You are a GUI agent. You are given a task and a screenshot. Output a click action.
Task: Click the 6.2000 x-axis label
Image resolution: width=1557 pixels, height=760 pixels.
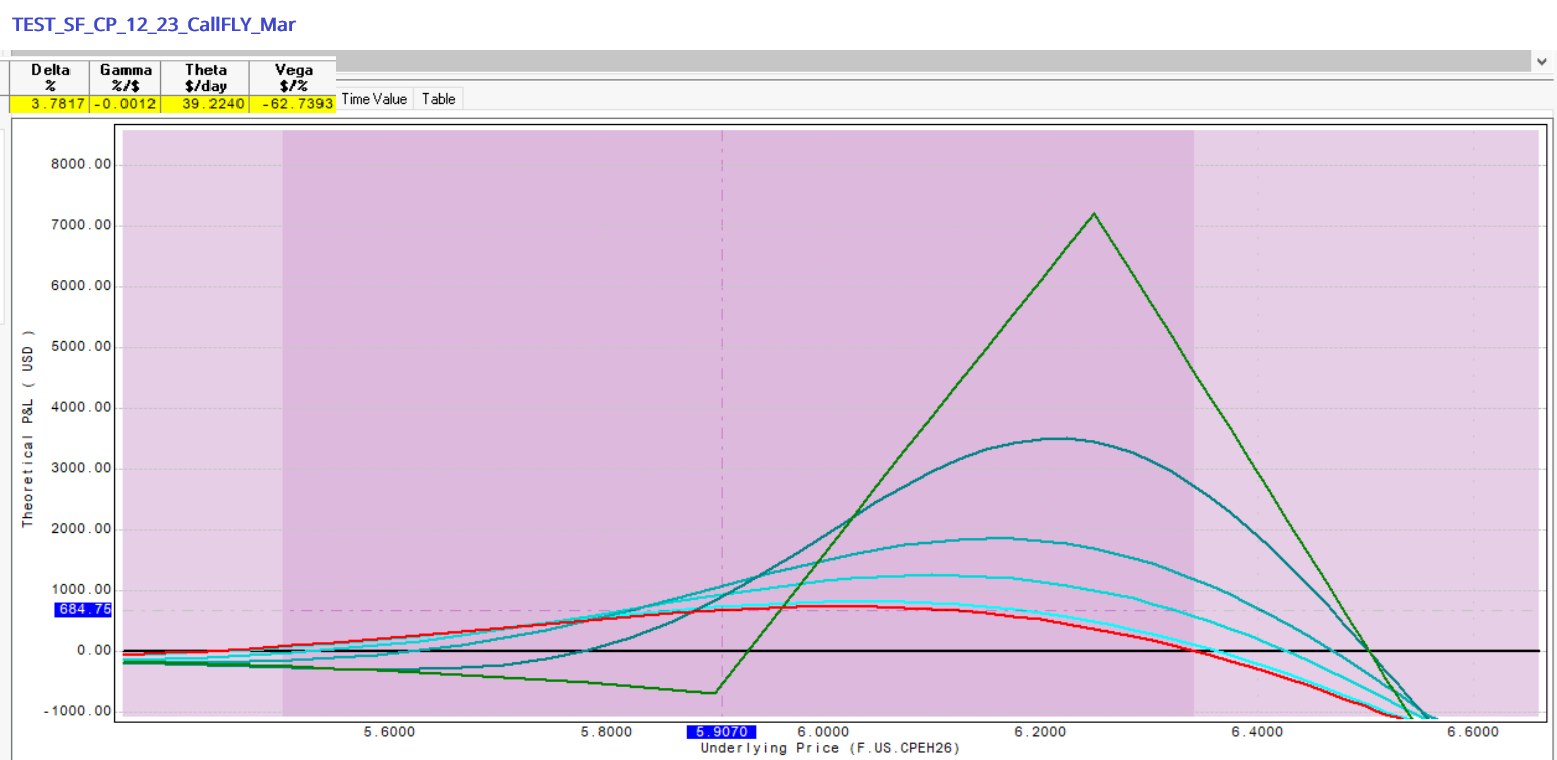[1041, 732]
